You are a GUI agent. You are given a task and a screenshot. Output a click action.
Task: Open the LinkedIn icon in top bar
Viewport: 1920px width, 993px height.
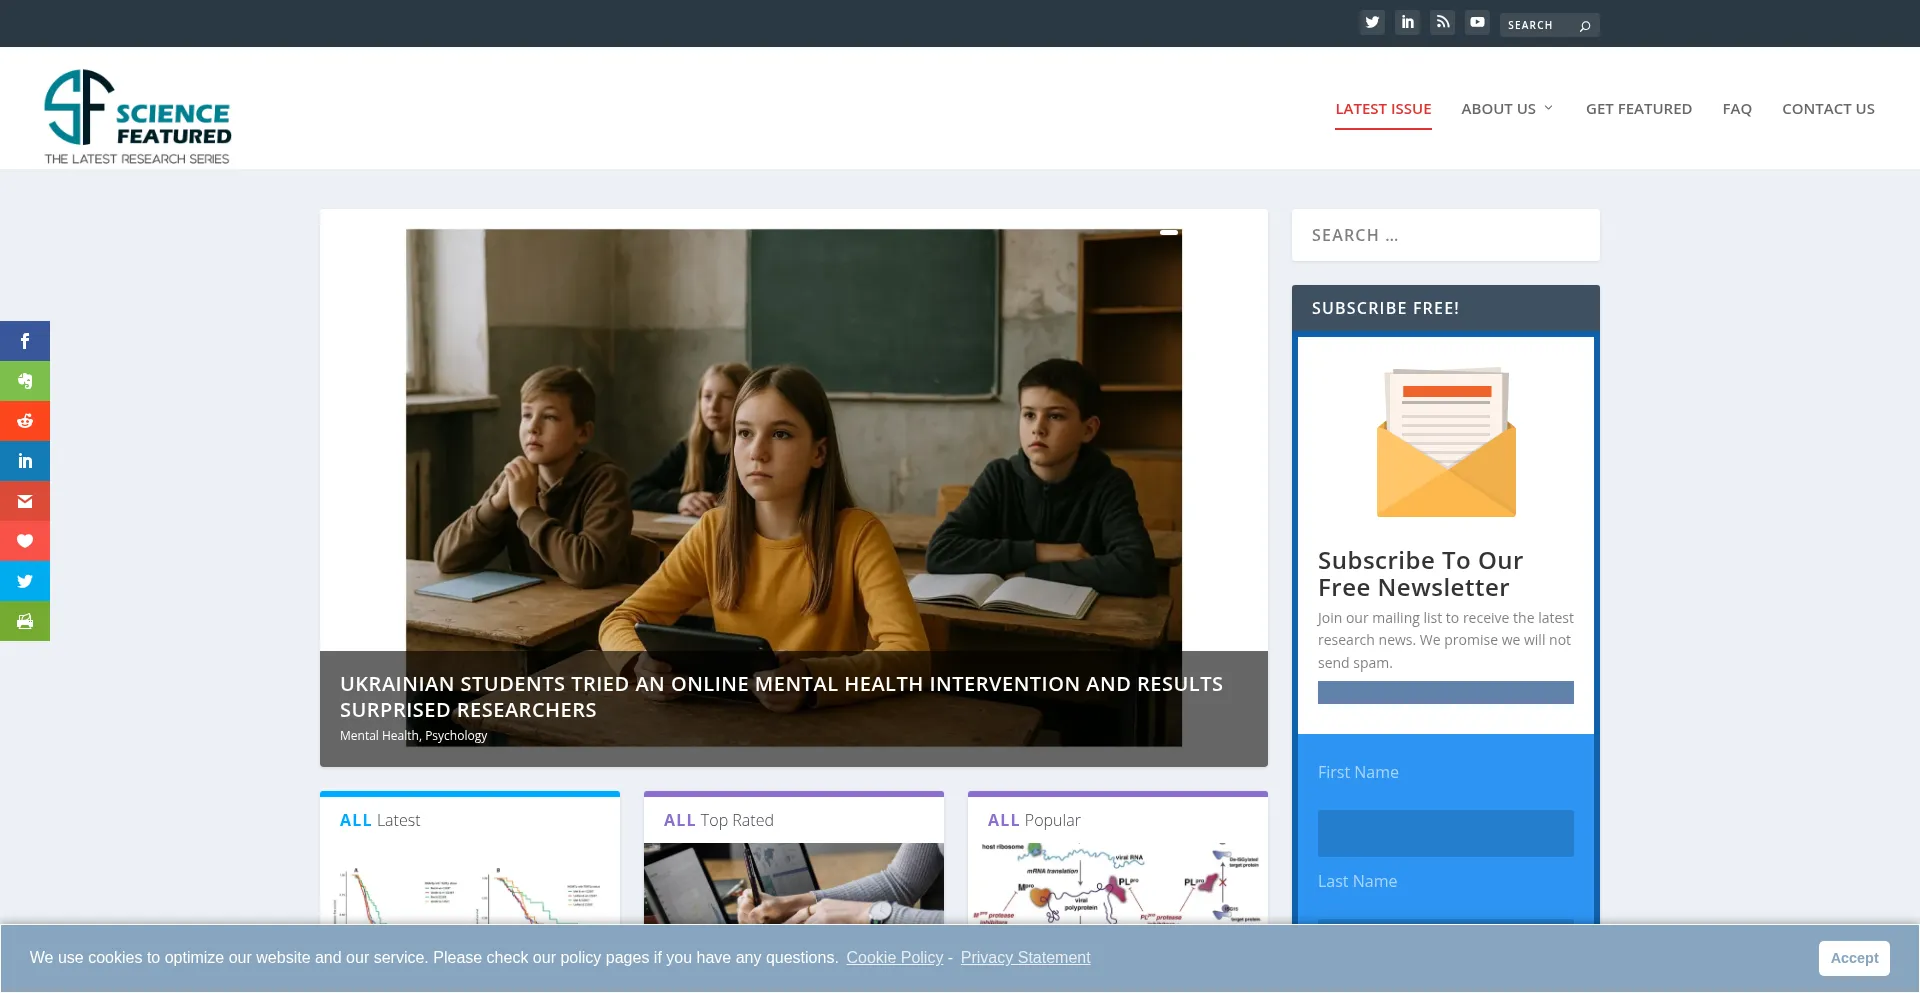click(1407, 22)
